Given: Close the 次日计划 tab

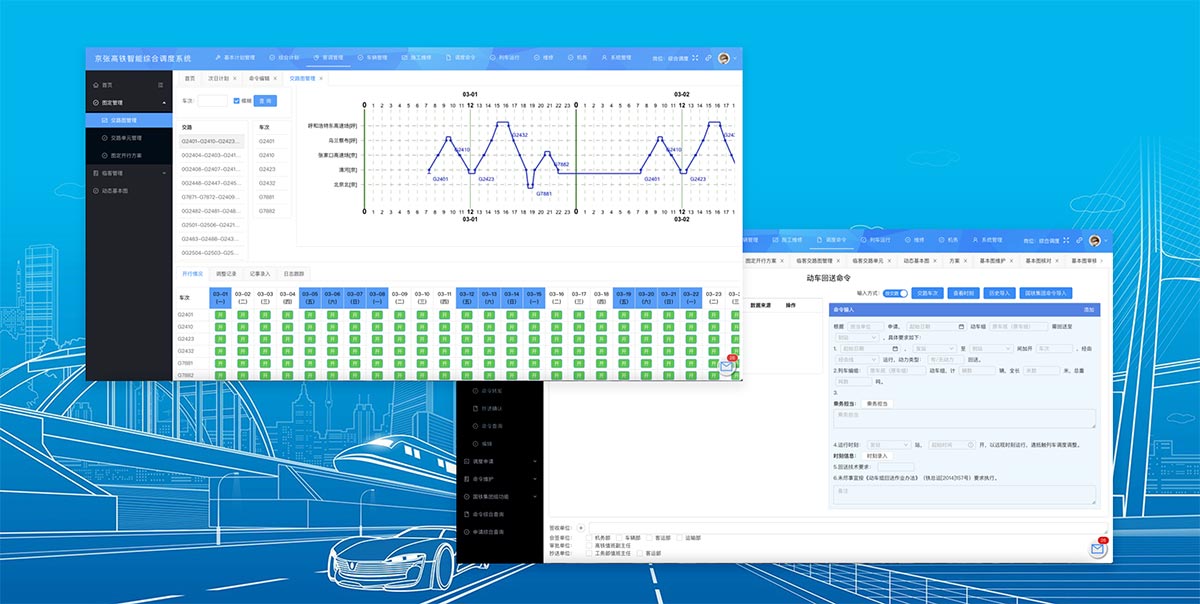Looking at the screenshot, I should point(236,77).
